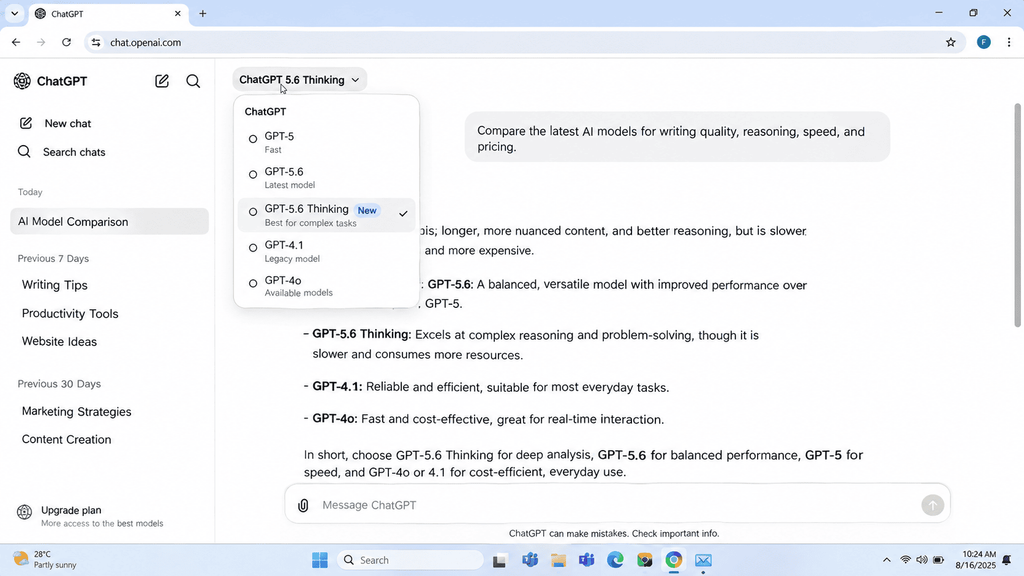
Task: Click the Previous 7 Days label
Action: (x=53, y=259)
